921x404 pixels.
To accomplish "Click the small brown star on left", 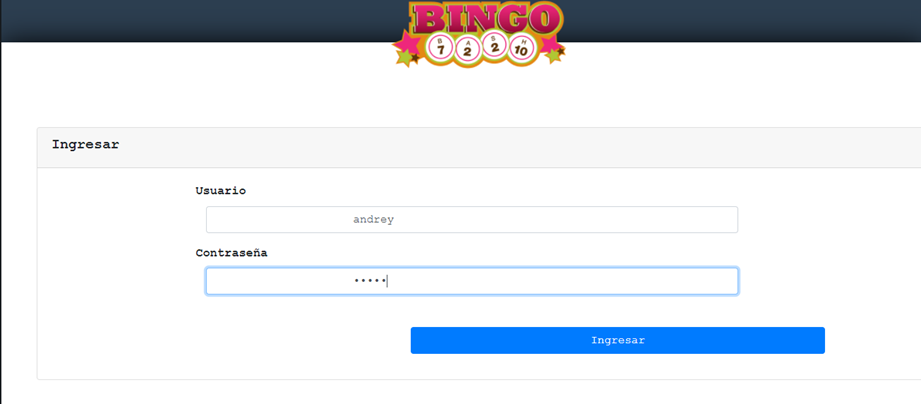I will (x=415, y=58).
